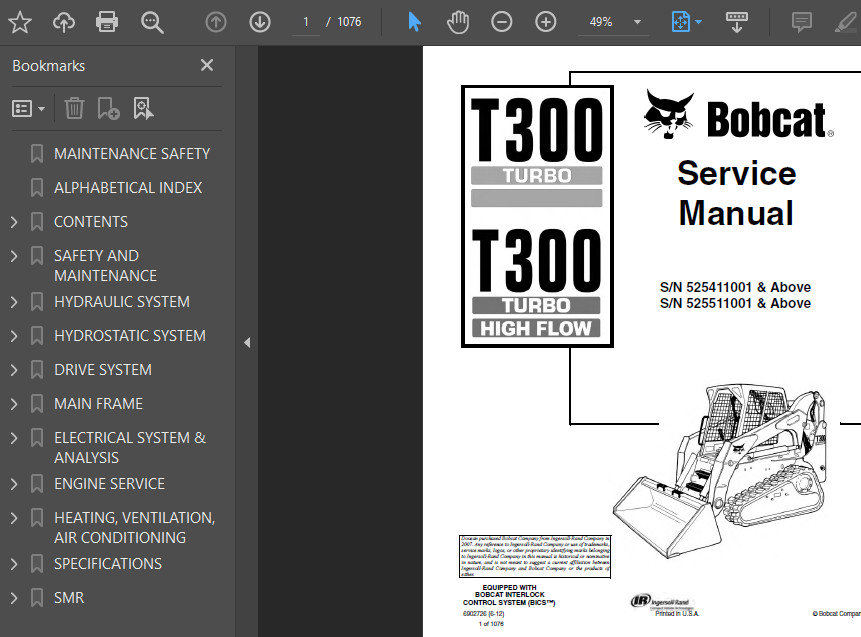Viewport: 861px width, 637px height.
Task: Click the page number input field
Action: point(306,23)
